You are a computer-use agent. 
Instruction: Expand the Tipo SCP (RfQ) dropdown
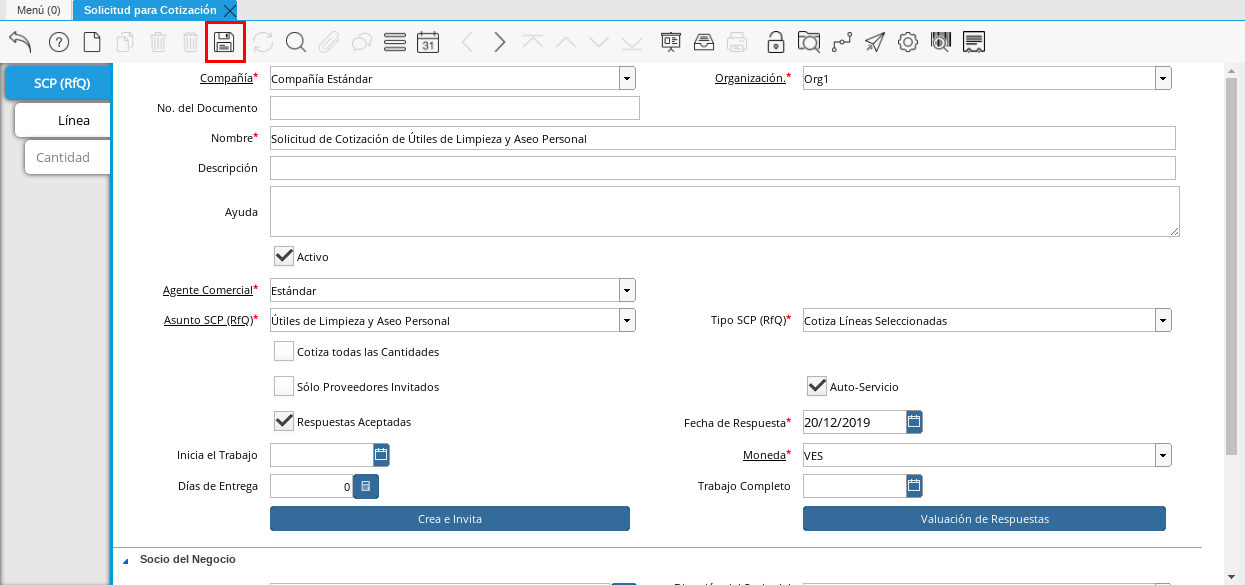[1162, 321]
